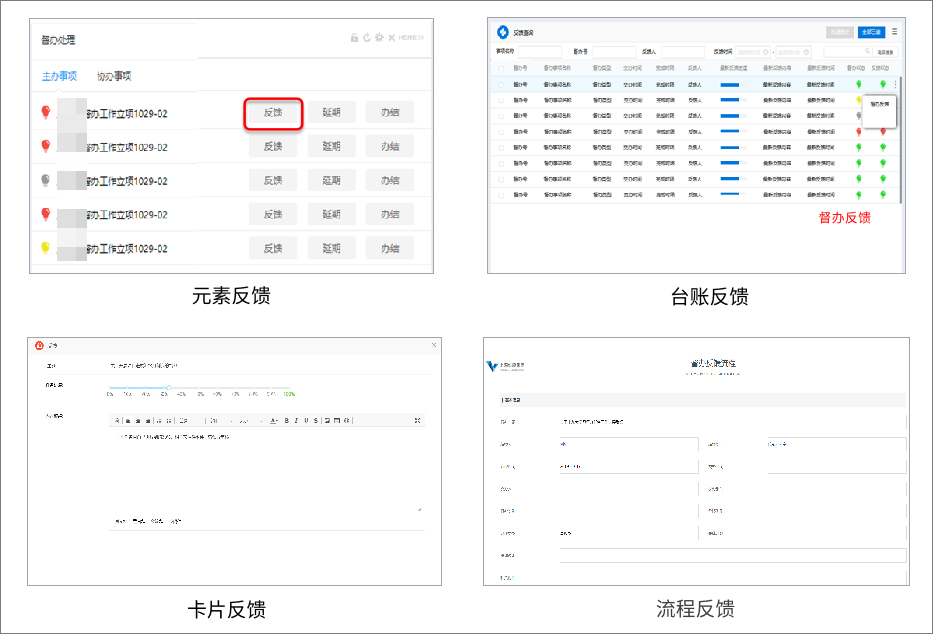Click 反馈 in the gray-bulb row
Screen dimensions: 933x634
coord(273,180)
